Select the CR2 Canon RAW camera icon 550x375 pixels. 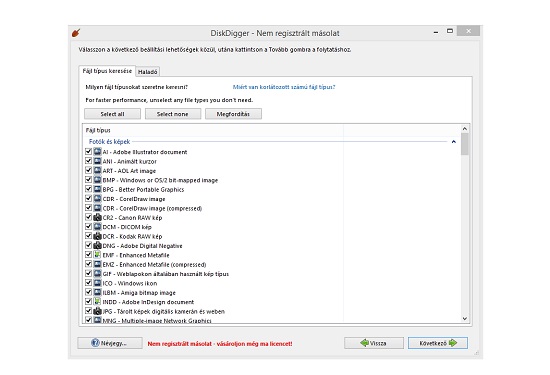click(98, 217)
